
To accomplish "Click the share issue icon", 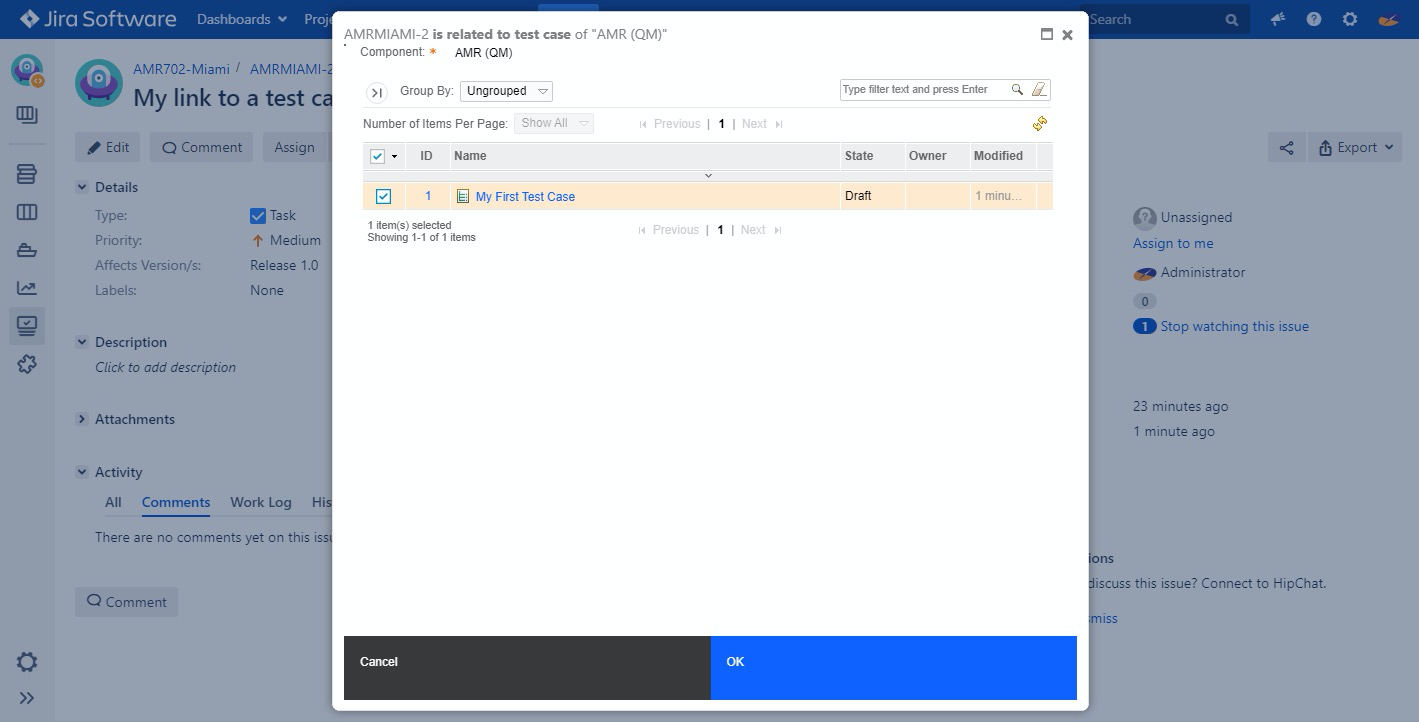I will coord(1286,148).
